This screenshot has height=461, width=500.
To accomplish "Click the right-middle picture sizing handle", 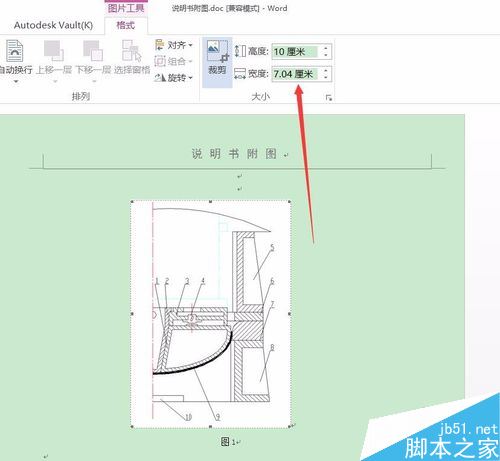I will coord(289,314).
